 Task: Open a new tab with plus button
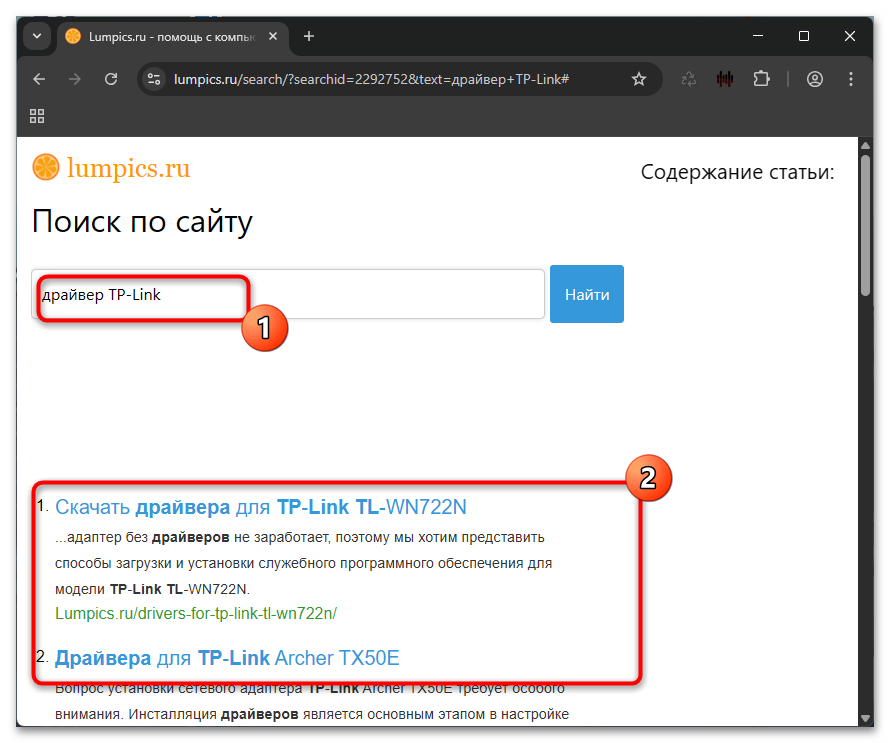[309, 36]
